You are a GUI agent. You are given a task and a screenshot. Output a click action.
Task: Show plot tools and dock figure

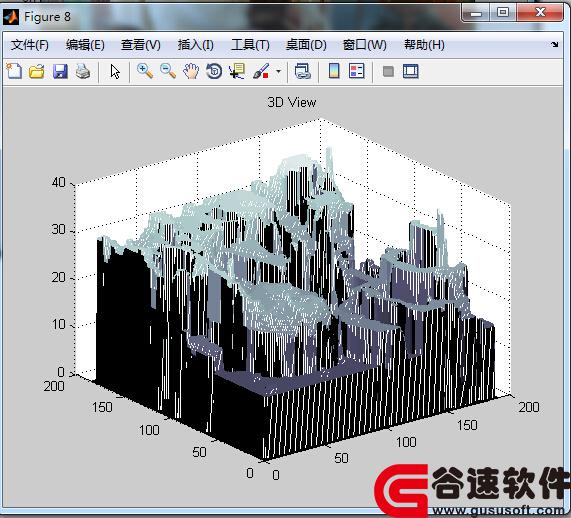click(x=411, y=71)
